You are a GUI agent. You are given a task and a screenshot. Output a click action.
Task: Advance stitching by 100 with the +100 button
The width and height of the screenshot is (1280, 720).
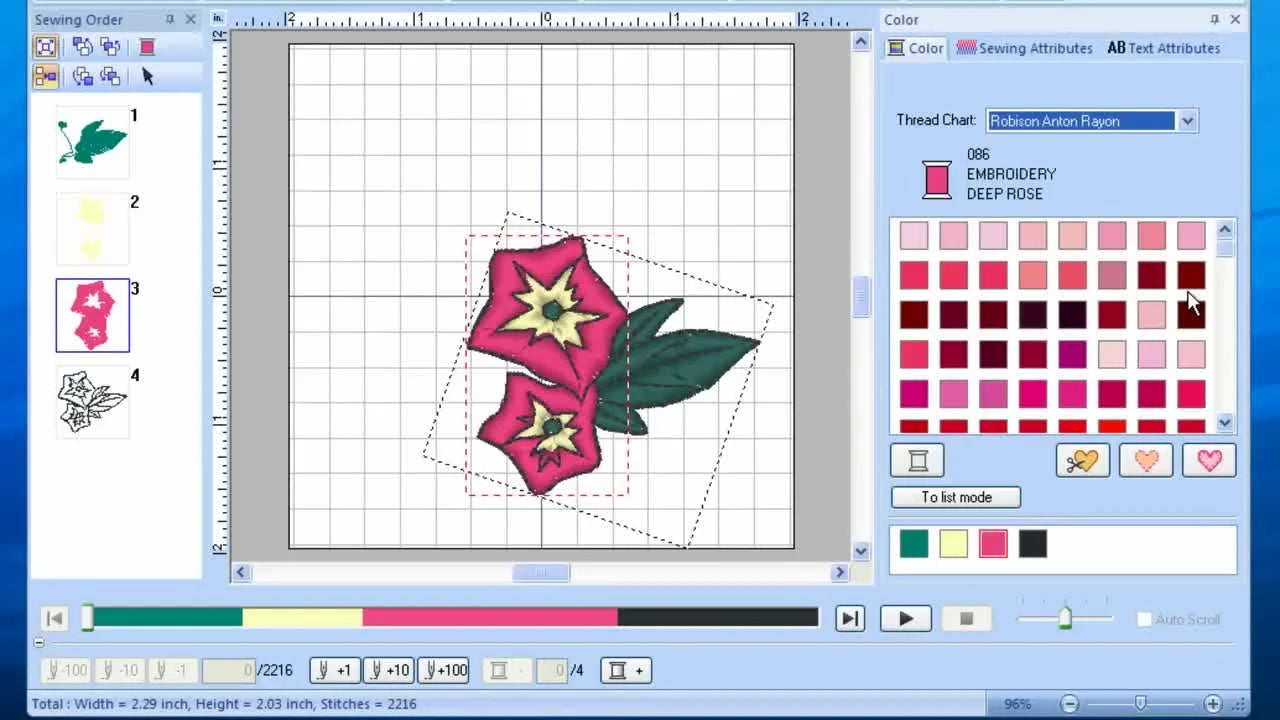443,670
